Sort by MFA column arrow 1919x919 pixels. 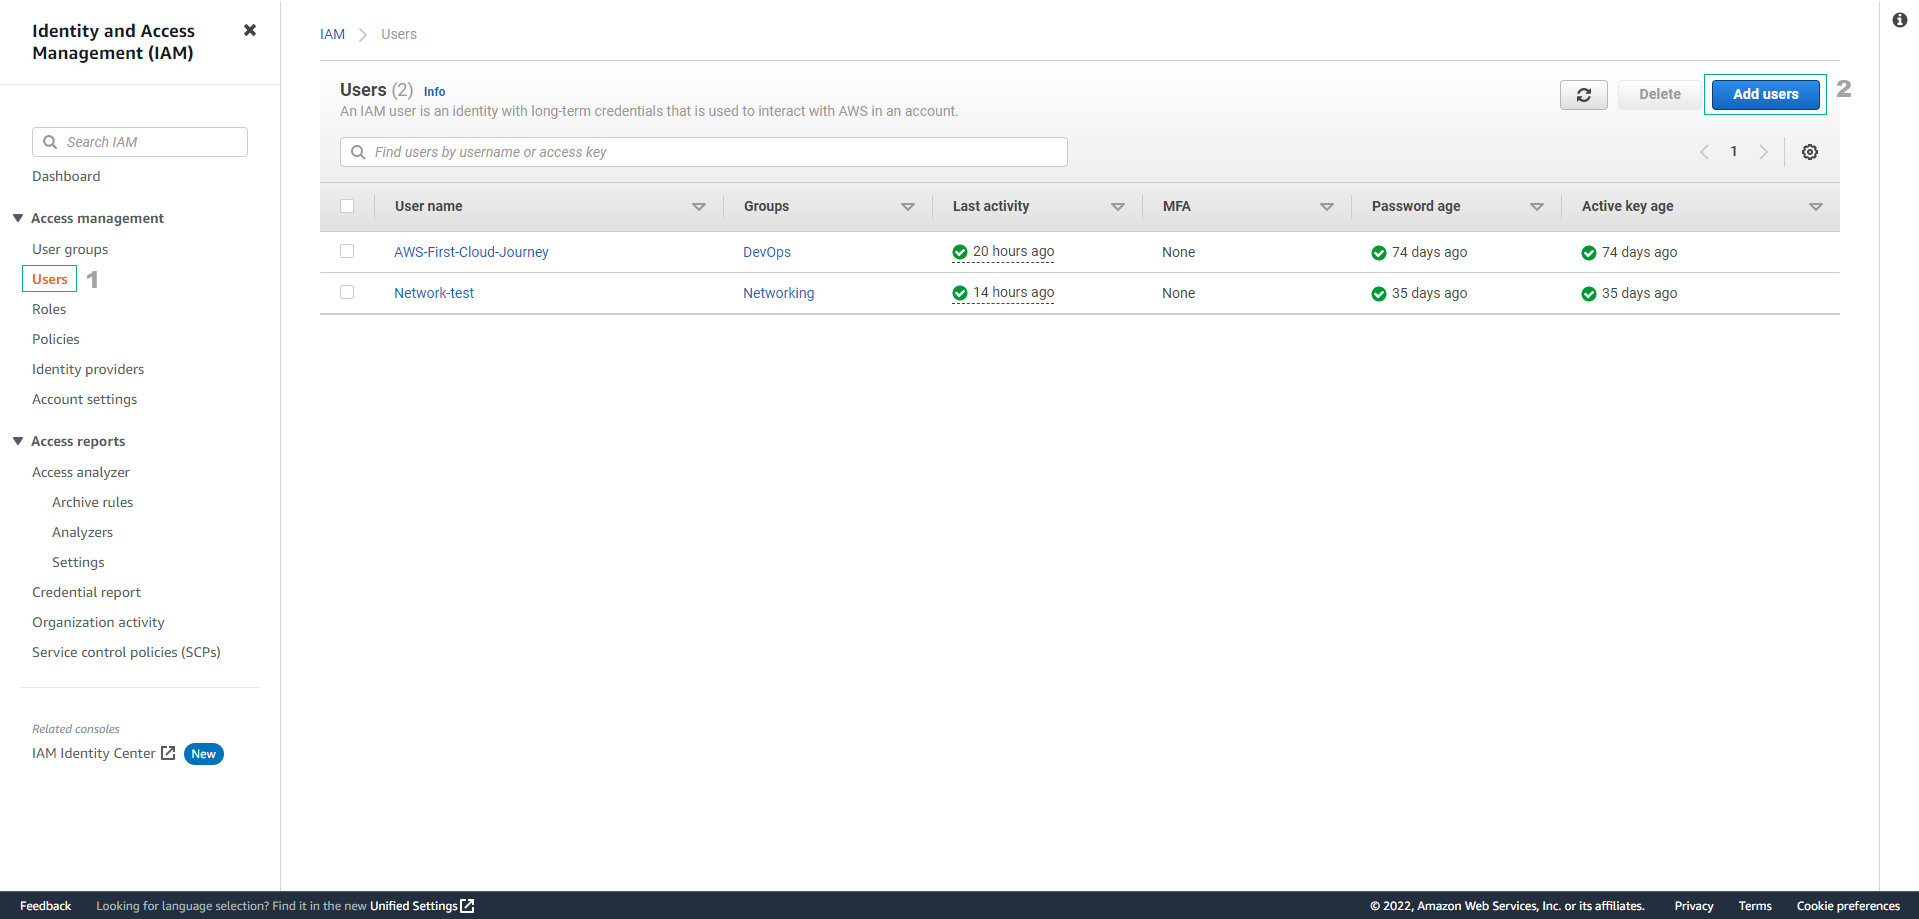pyautogui.click(x=1327, y=207)
